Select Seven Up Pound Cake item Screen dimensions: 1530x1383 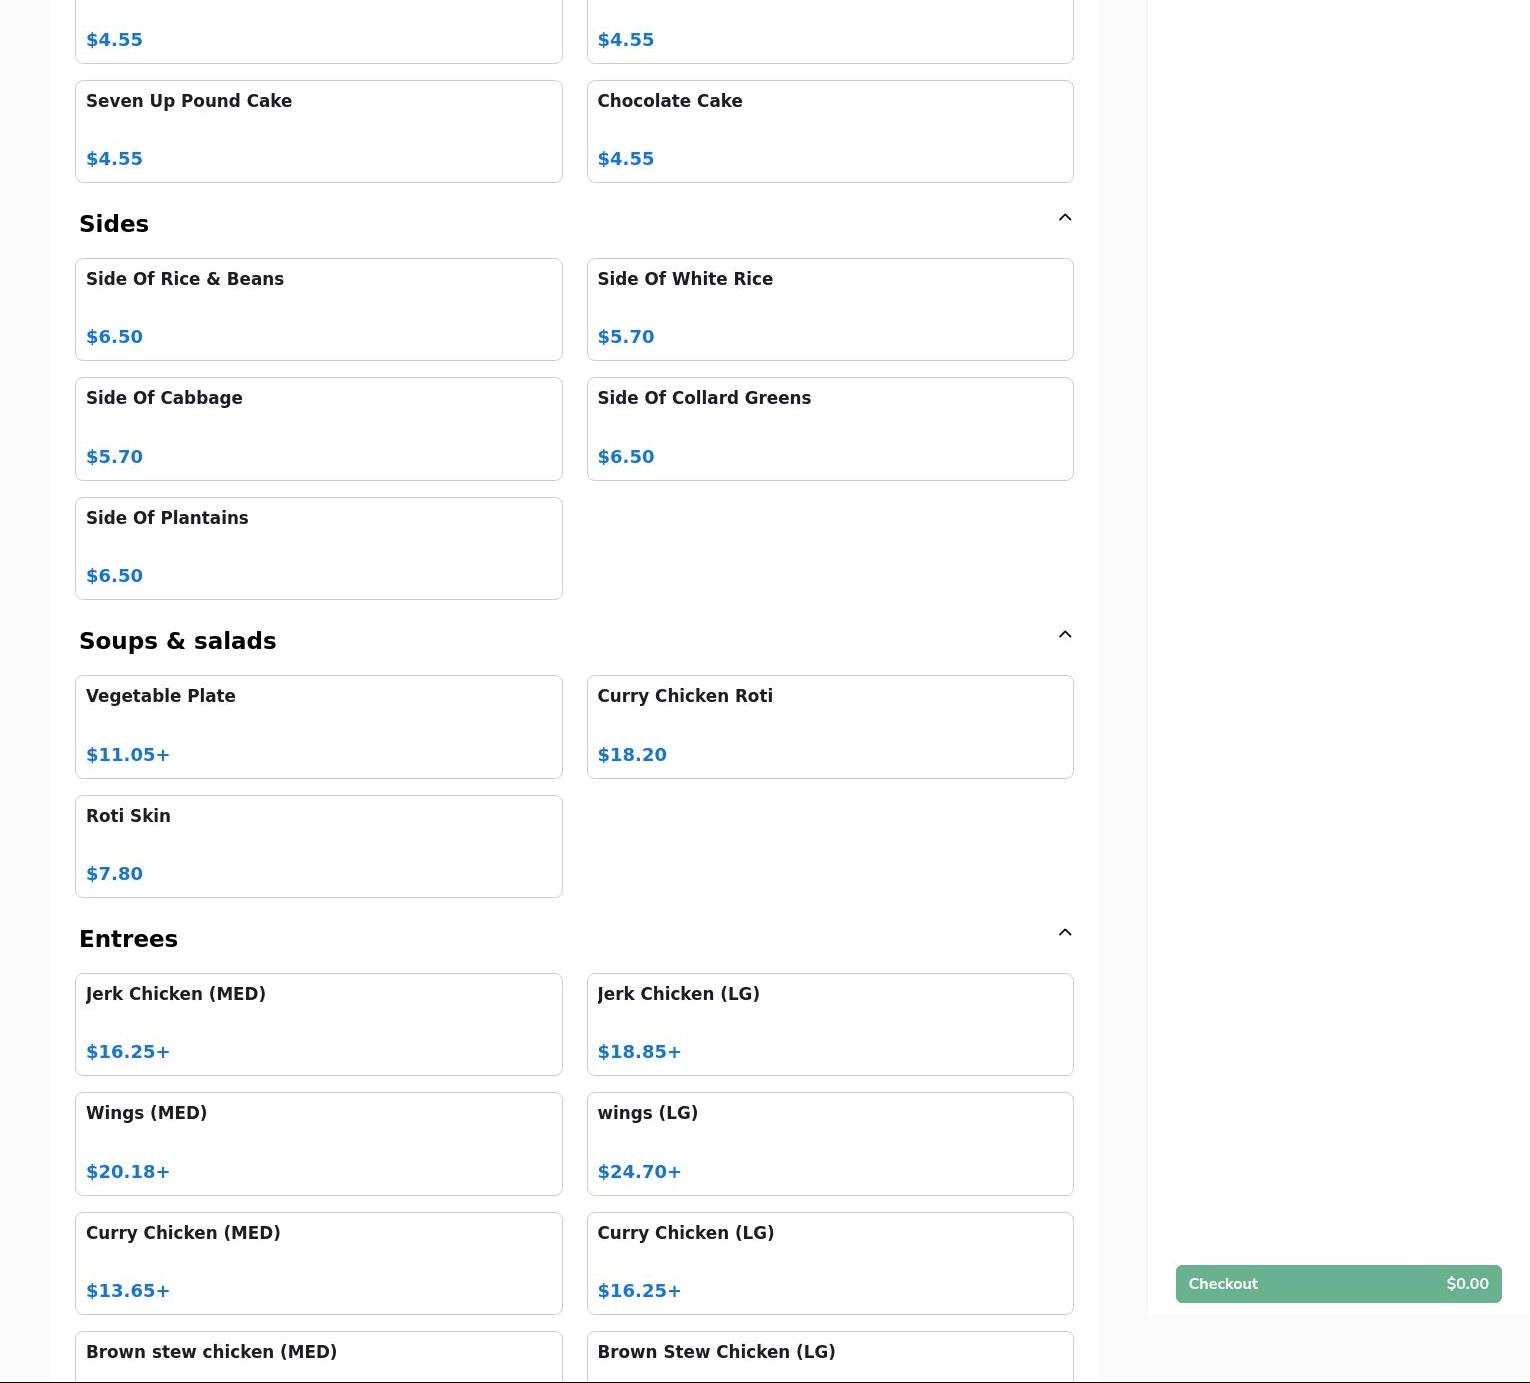318,131
